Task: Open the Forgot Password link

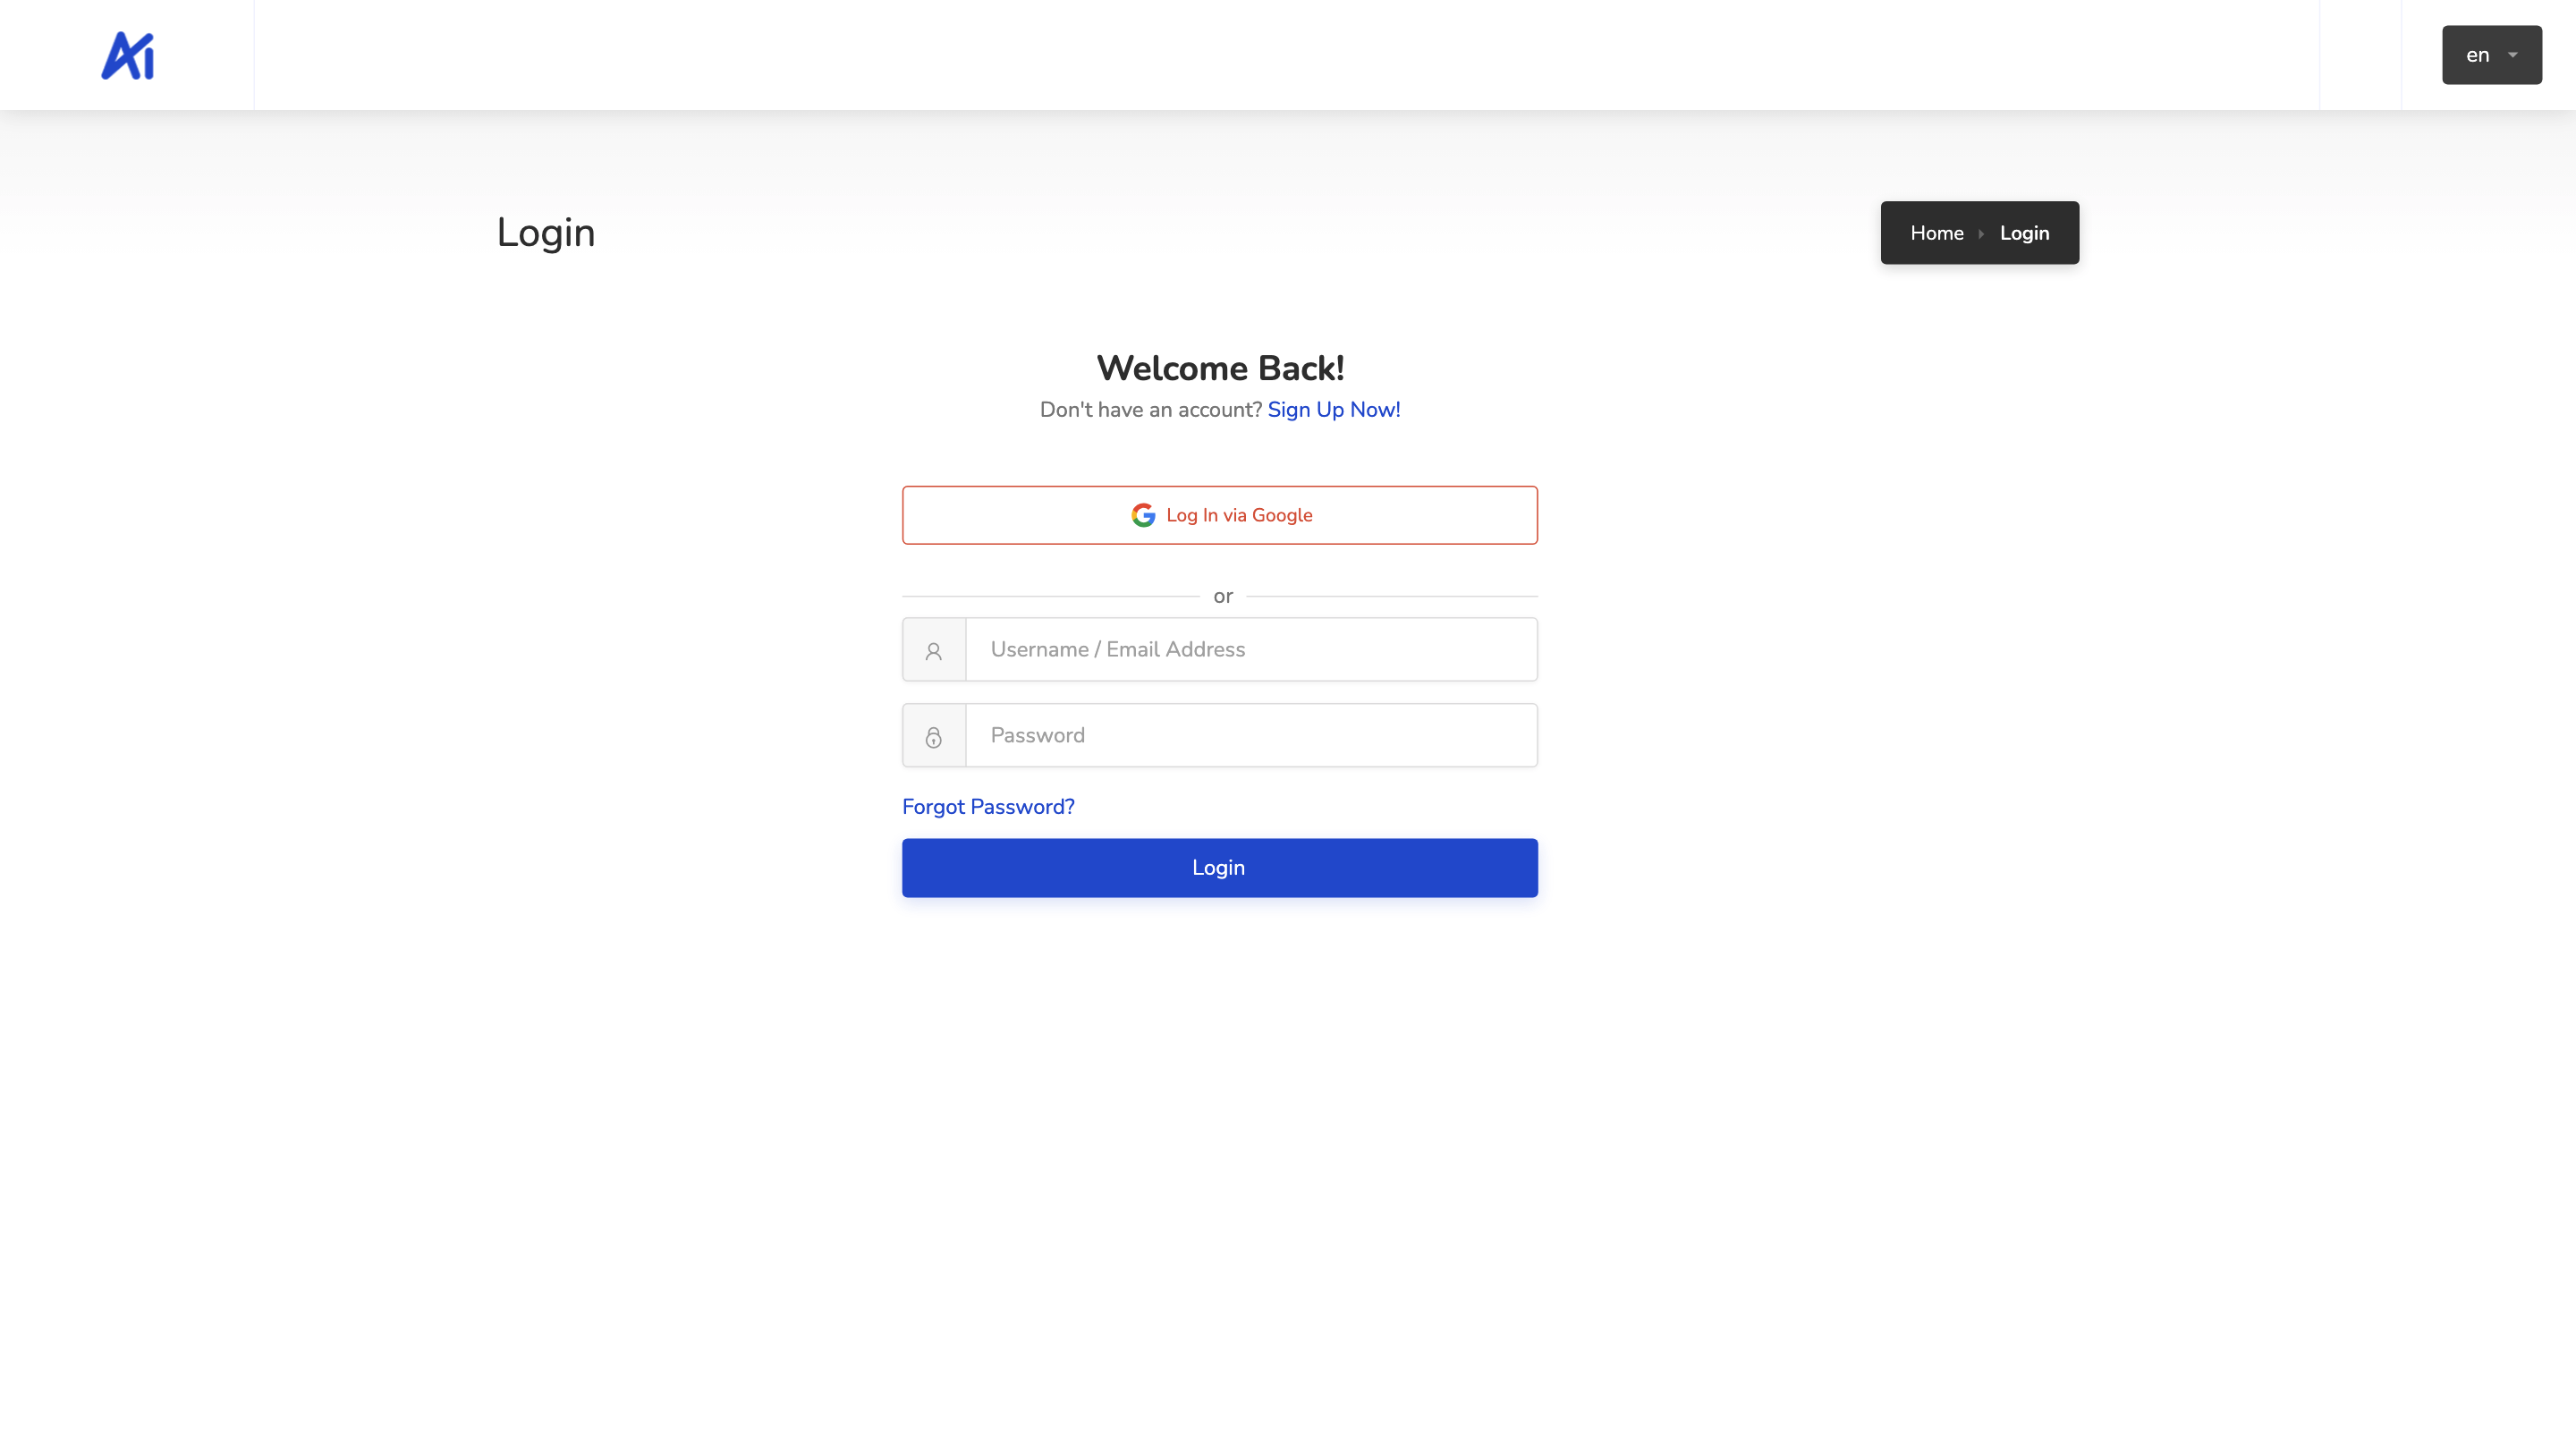Action: tap(988, 807)
